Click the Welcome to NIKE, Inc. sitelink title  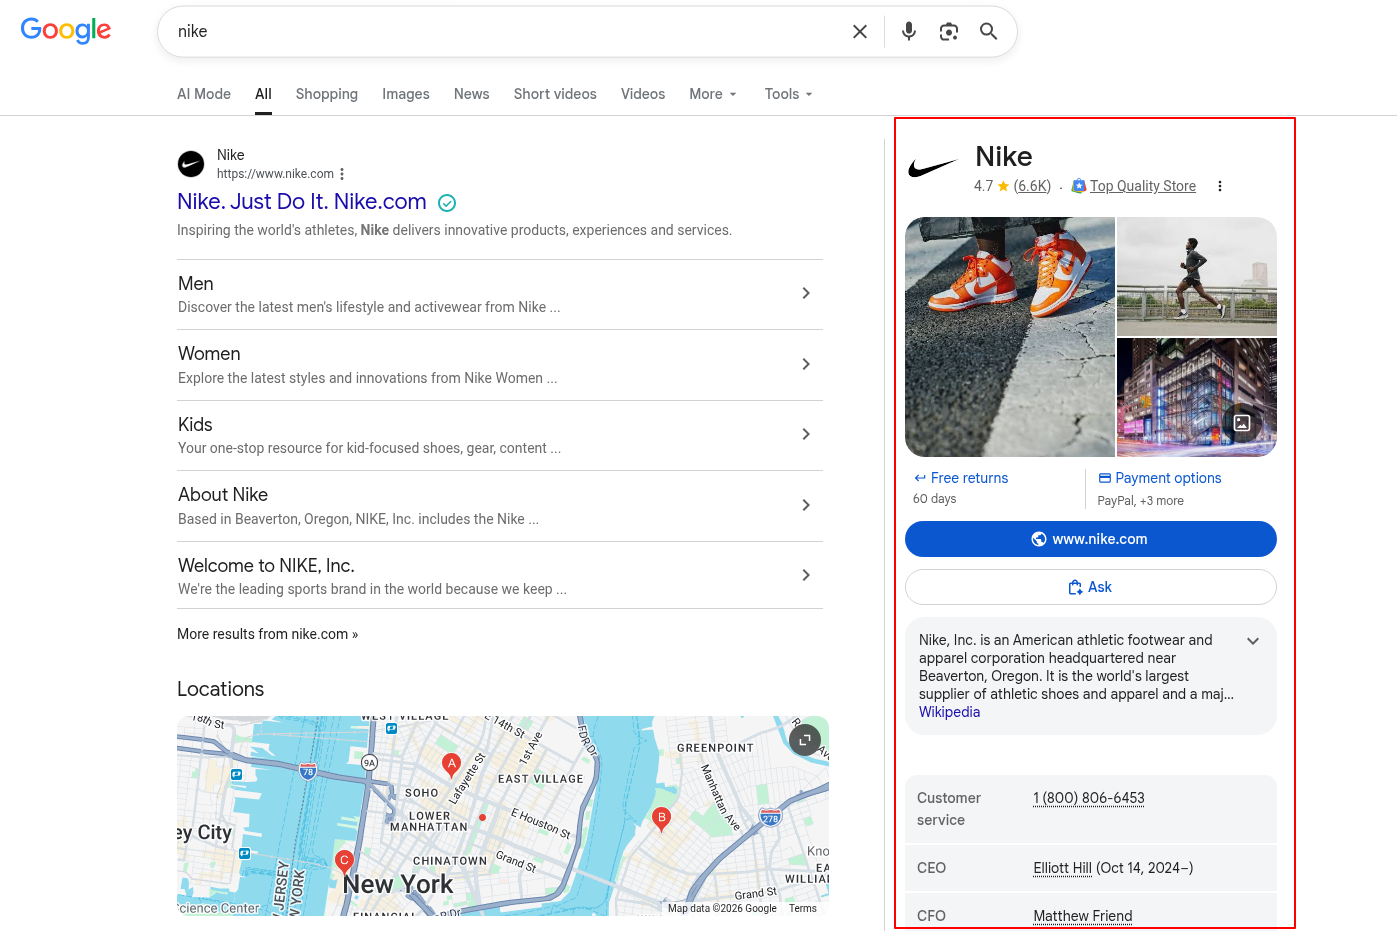click(266, 566)
